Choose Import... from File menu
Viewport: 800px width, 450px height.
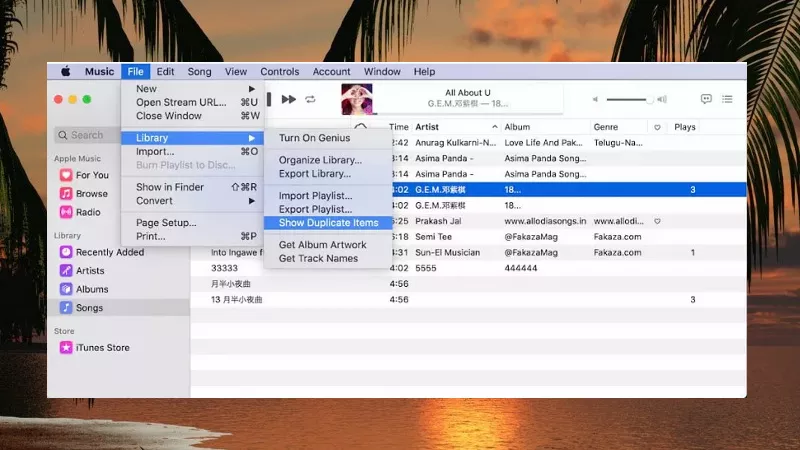click(192, 152)
